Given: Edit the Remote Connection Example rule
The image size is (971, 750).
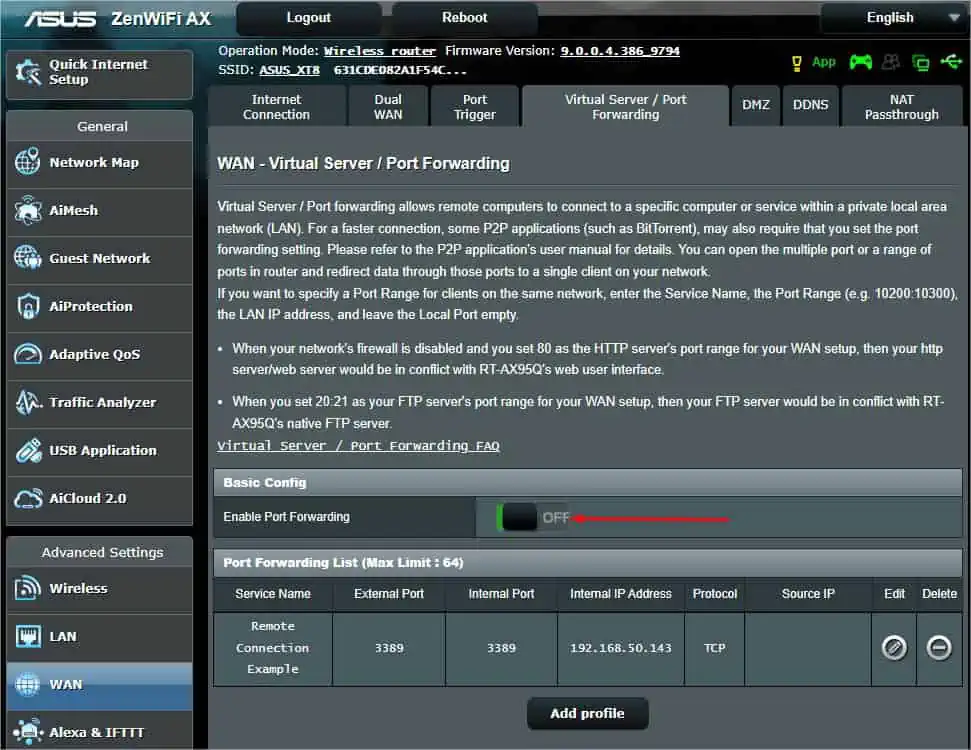Looking at the screenshot, I should [x=892, y=648].
